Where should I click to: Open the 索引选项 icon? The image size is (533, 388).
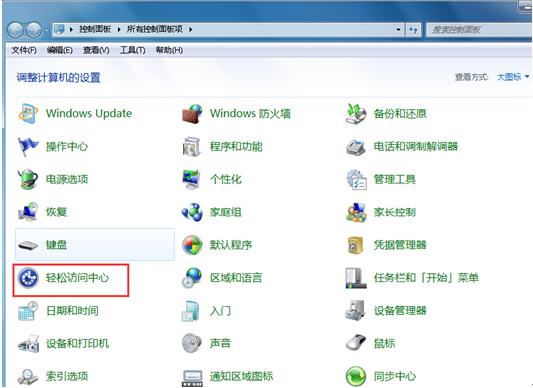coord(28,376)
